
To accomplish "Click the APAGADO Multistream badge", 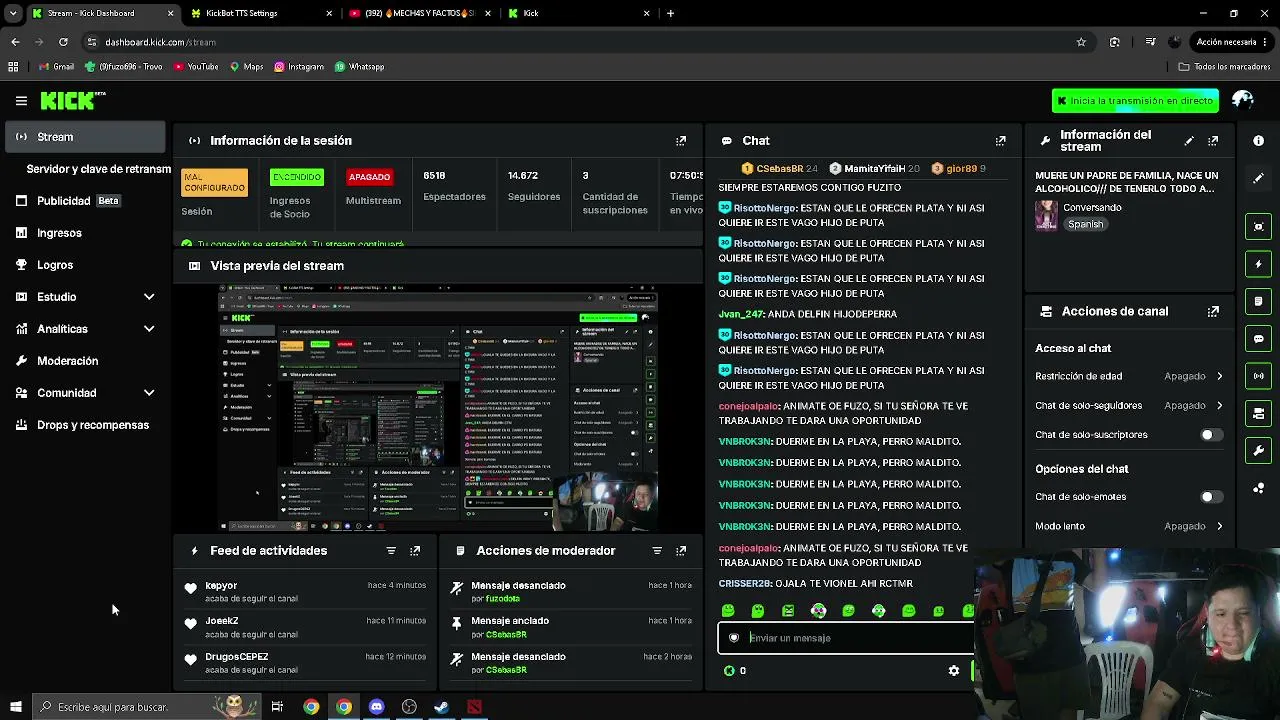I will [369, 177].
